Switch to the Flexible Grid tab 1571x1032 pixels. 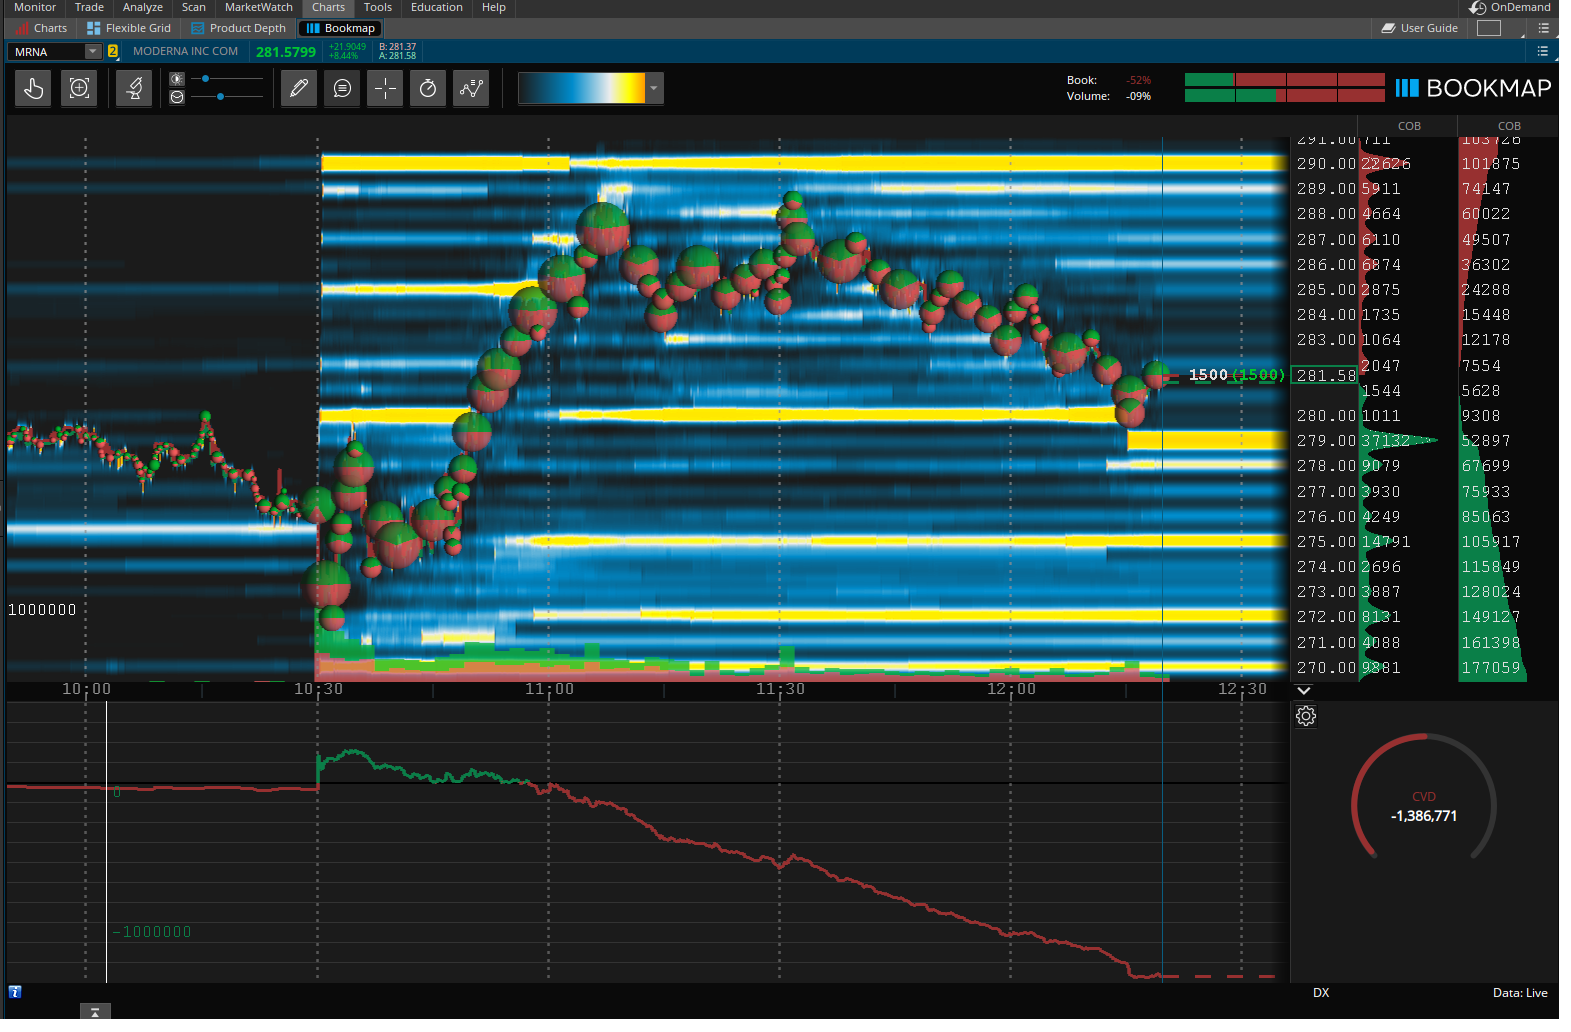point(129,28)
